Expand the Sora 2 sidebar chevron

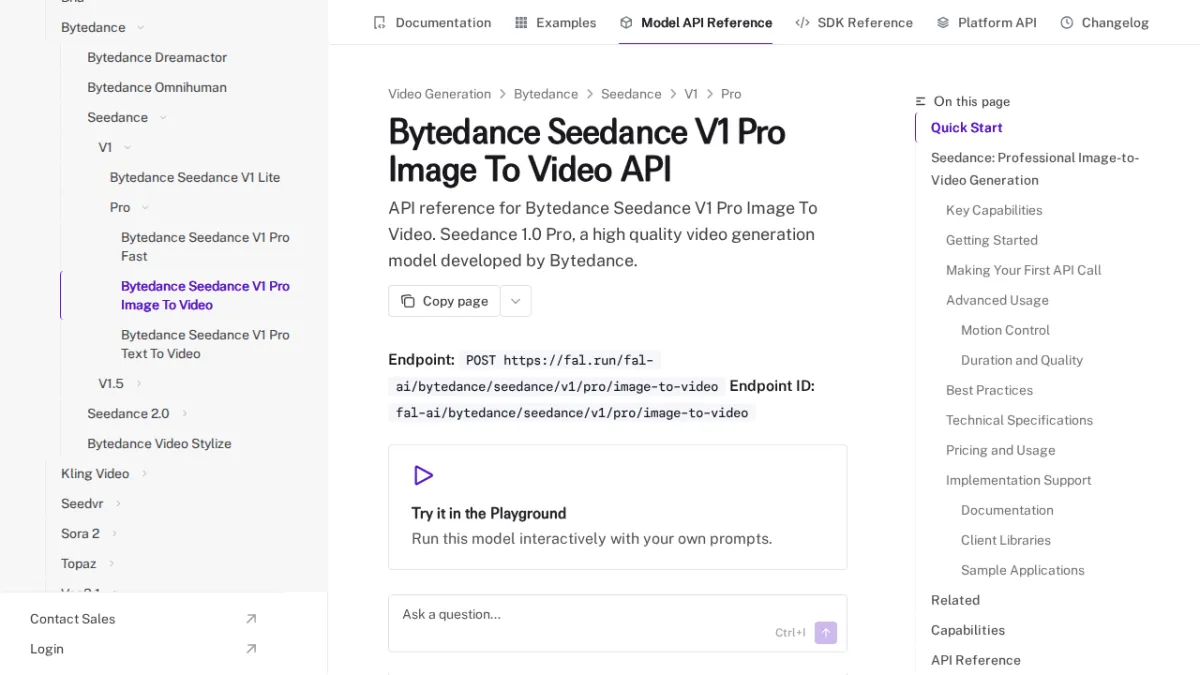coord(115,534)
